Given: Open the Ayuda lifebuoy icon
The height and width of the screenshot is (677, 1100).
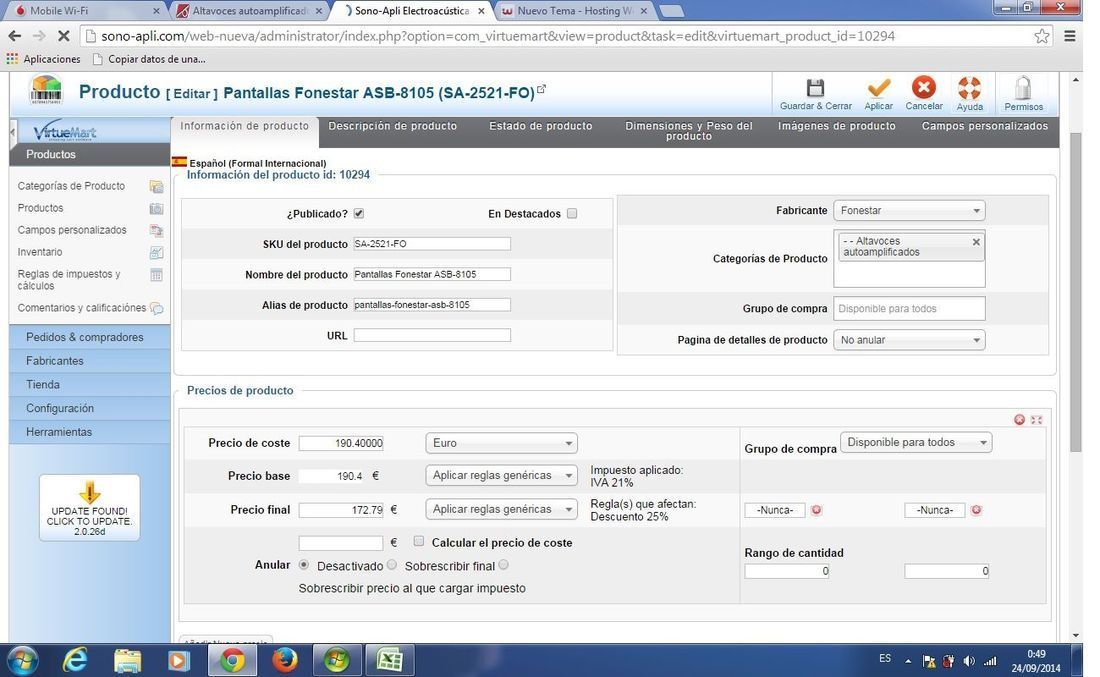Looking at the screenshot, I should [x=970, y=88].
